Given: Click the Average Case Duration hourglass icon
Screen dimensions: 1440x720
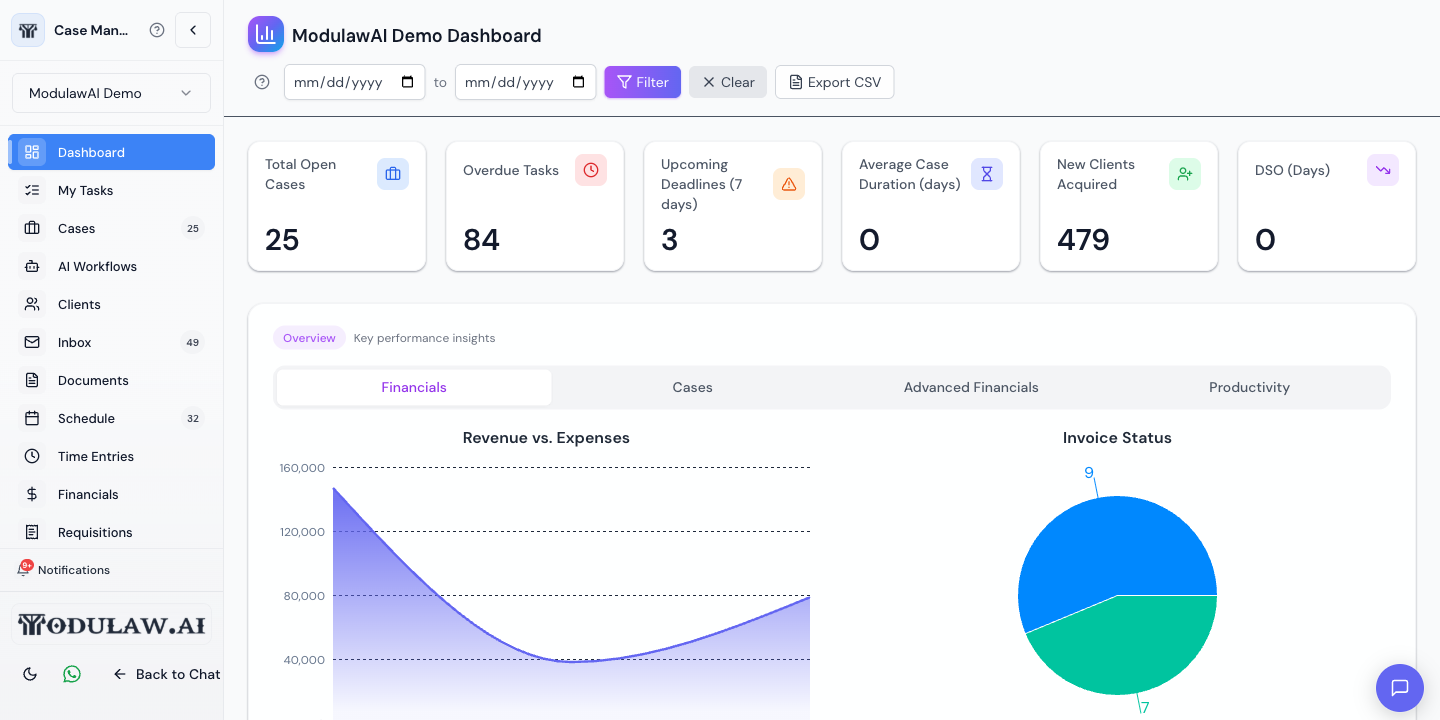Looking at the screenshot, I should (987, 174).
